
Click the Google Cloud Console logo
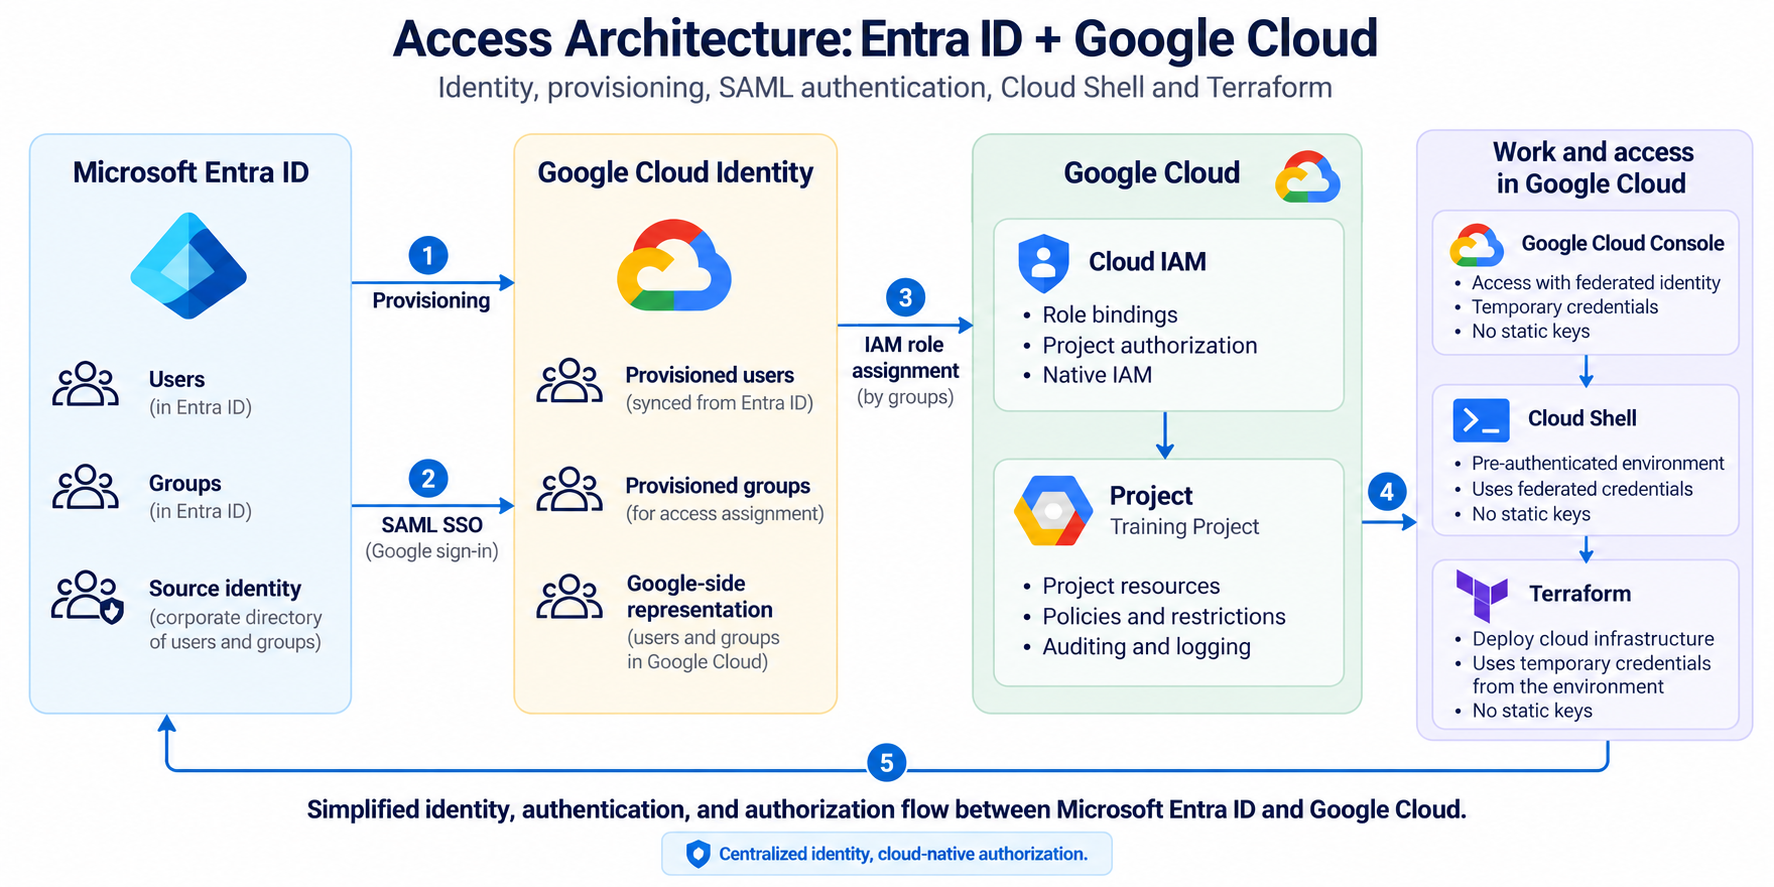[x=1477, y=245]
